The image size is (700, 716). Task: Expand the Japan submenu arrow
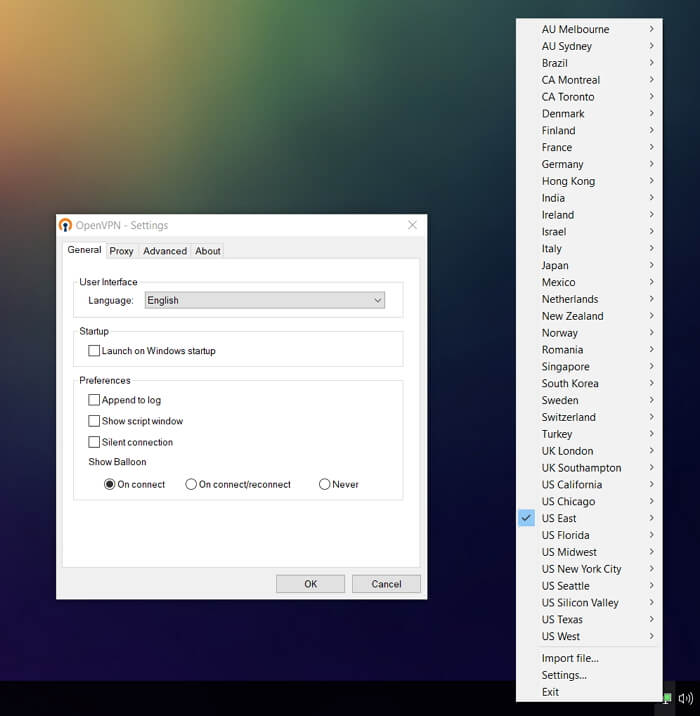(x=652, y=265)
